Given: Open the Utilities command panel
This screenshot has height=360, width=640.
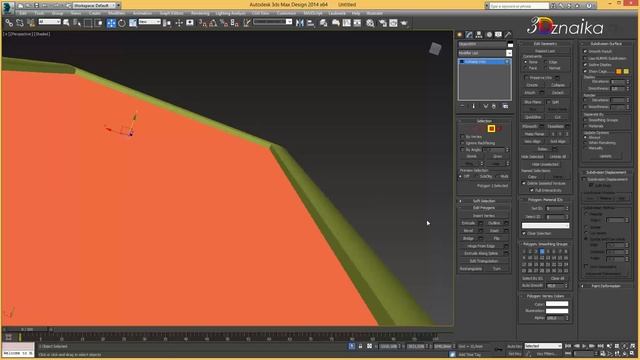Looking at the screenshot, I should 508,35.
